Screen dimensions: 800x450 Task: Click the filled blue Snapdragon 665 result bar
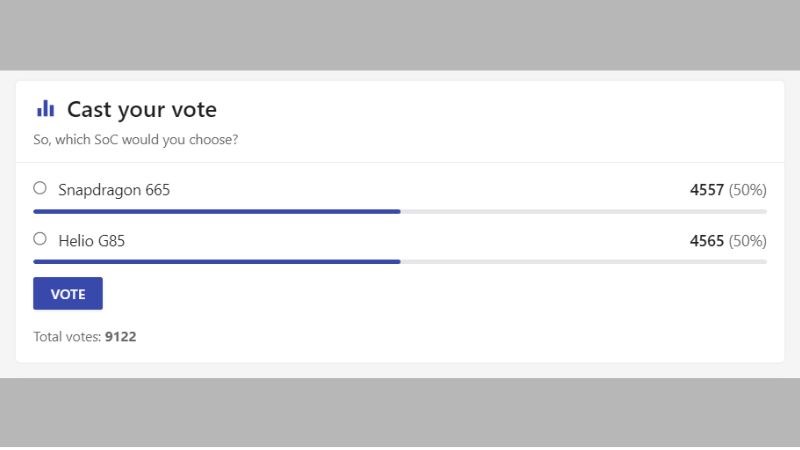[216, 212]
